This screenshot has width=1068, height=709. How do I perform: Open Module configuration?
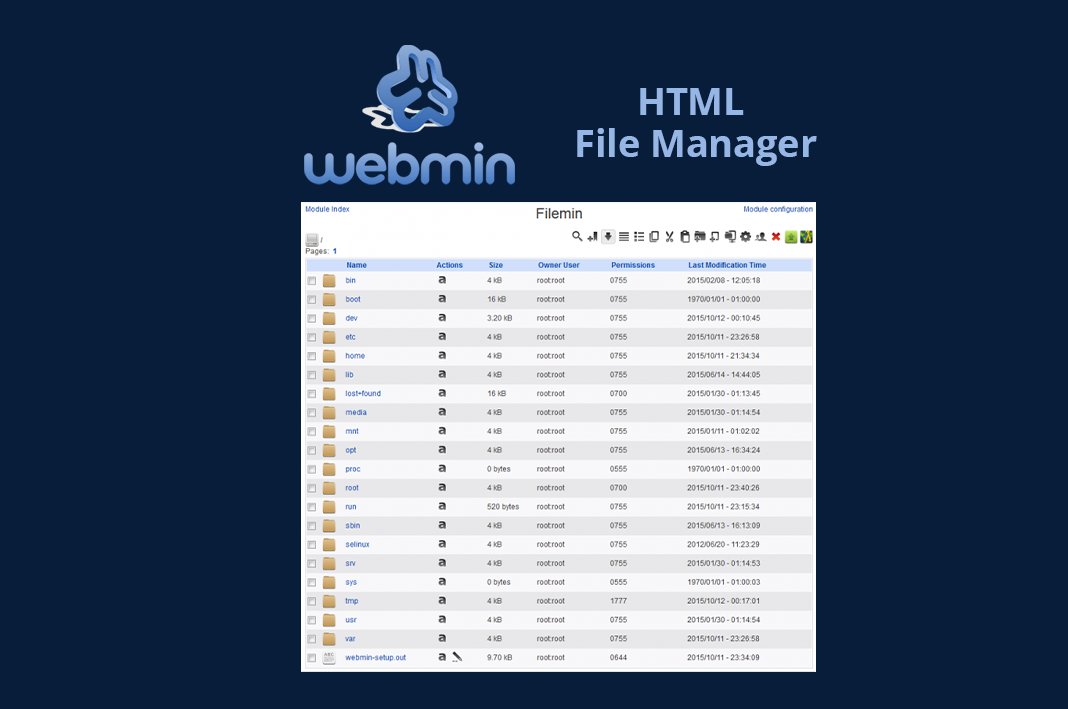[x=778, y=208]
